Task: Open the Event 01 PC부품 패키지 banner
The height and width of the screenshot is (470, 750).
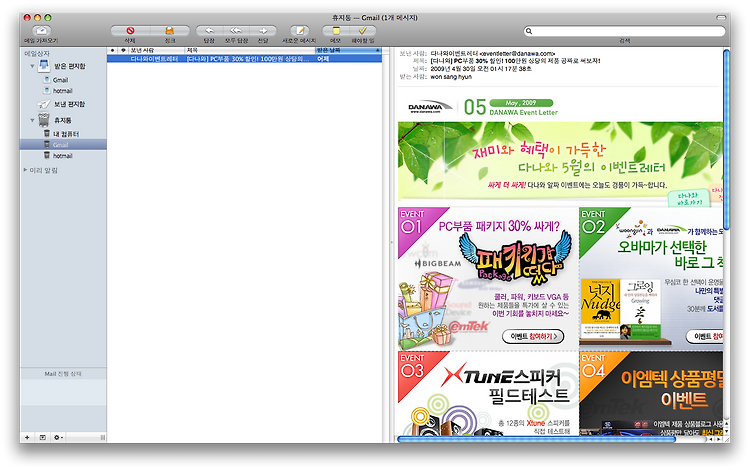Action: point(488,279)
